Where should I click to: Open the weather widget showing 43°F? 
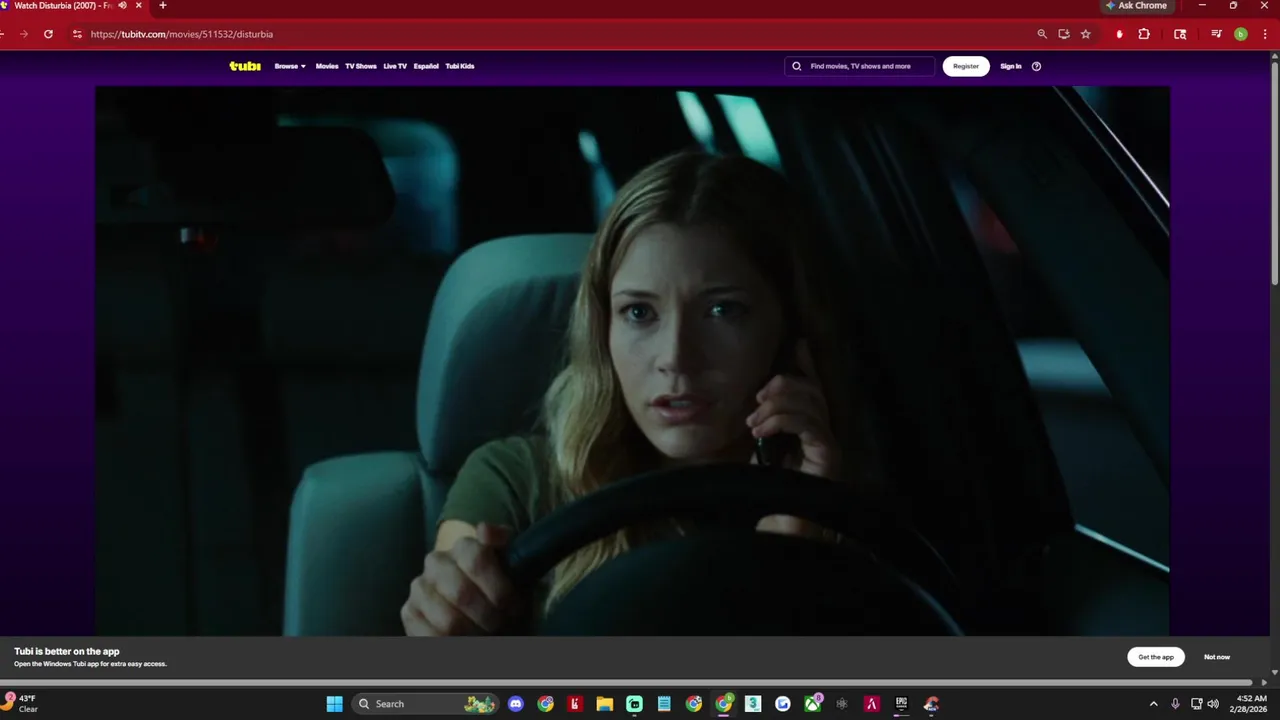click(21, 704)
